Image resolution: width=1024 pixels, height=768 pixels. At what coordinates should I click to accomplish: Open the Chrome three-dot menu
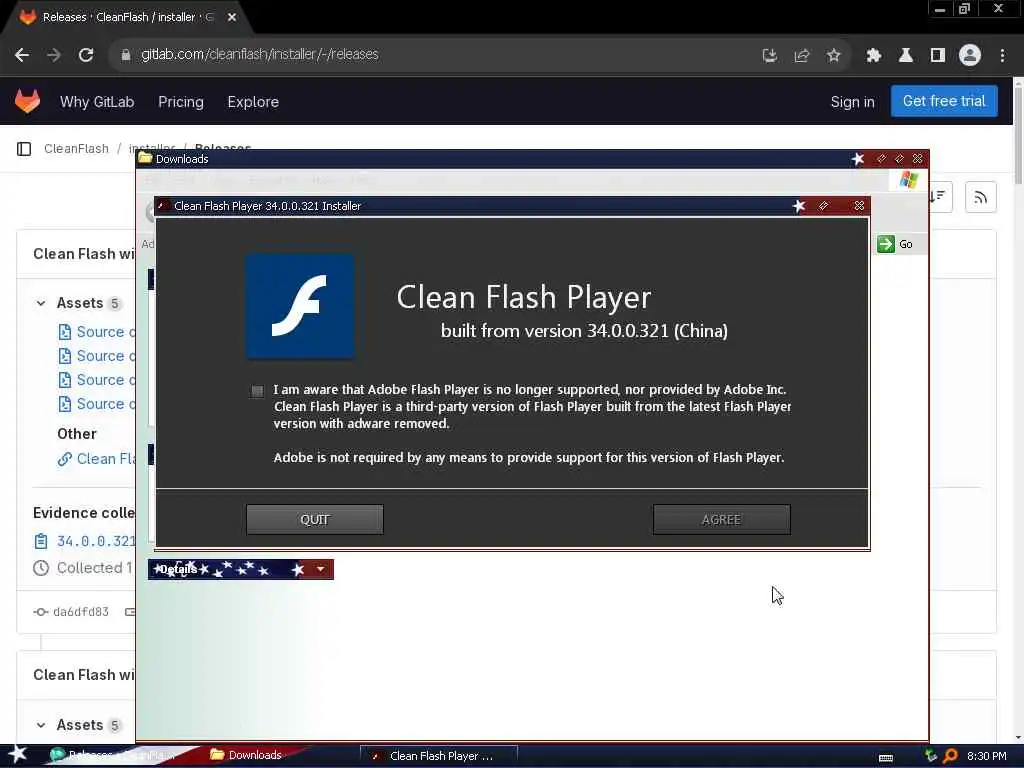coord(1002,56)
